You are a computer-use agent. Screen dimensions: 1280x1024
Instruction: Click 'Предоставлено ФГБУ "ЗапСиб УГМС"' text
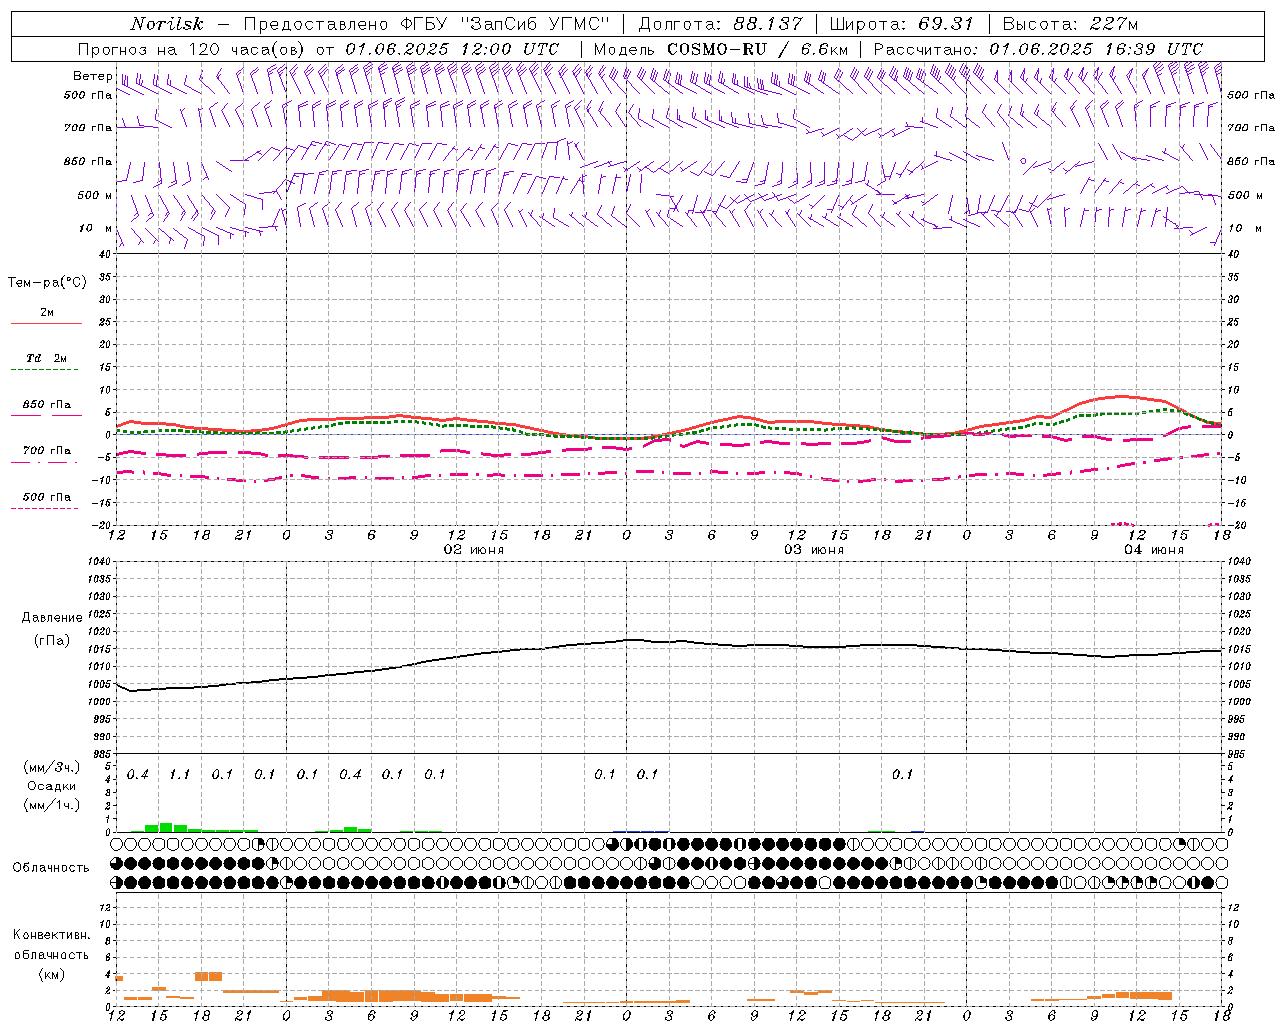[427, 24]
